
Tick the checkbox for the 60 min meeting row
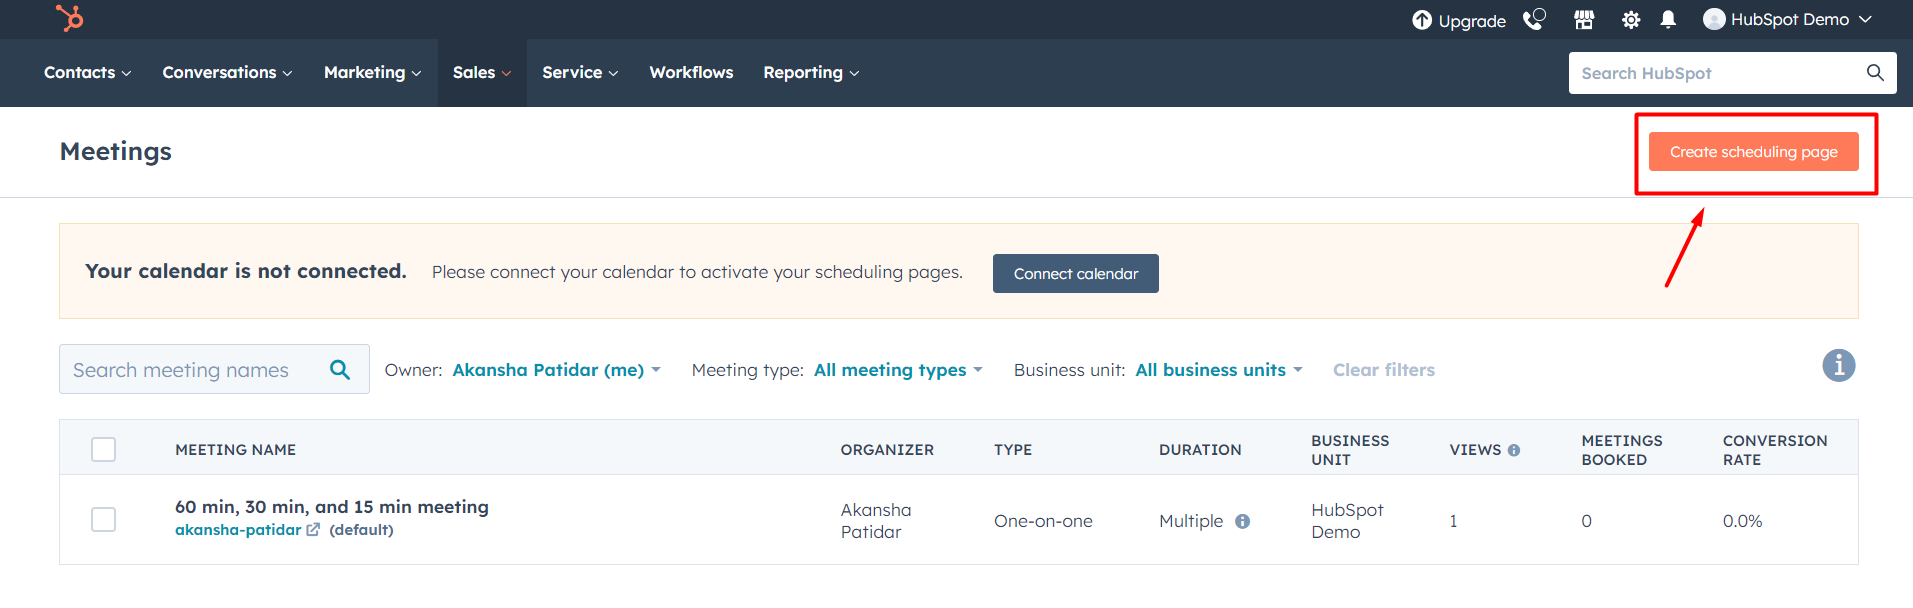(x=103, y=519)
